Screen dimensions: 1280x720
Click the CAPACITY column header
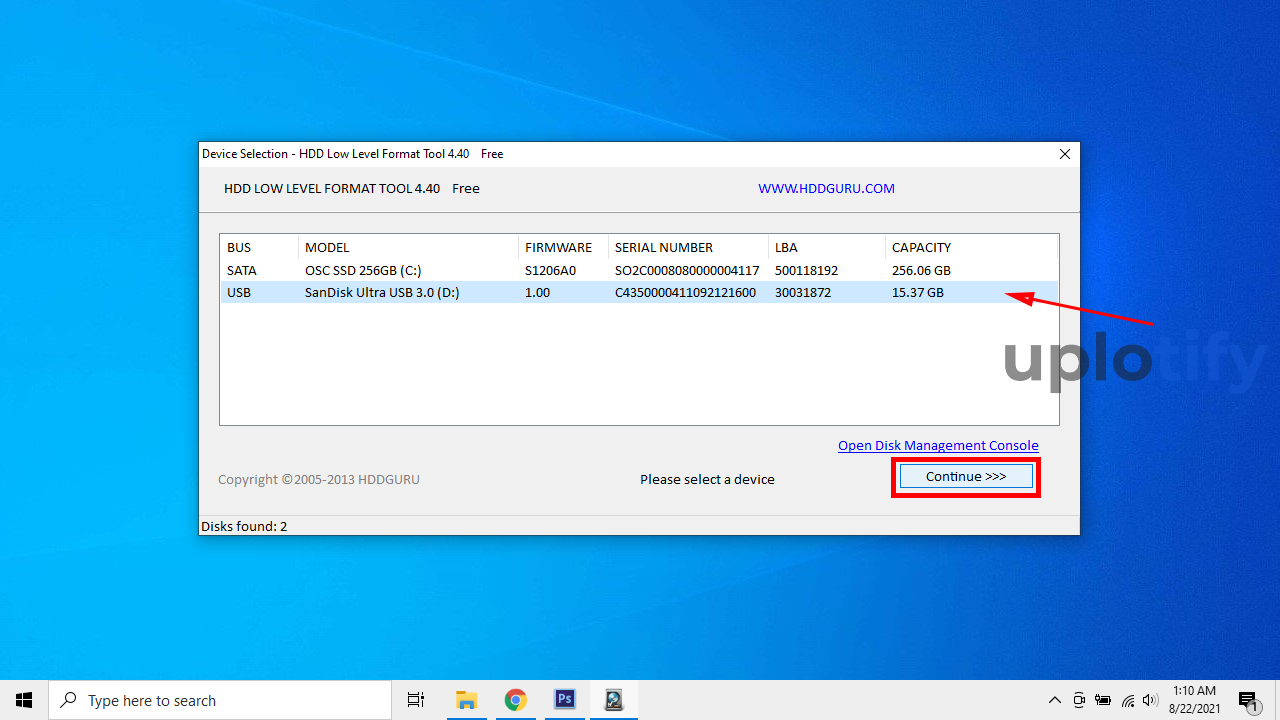point(971,247)
